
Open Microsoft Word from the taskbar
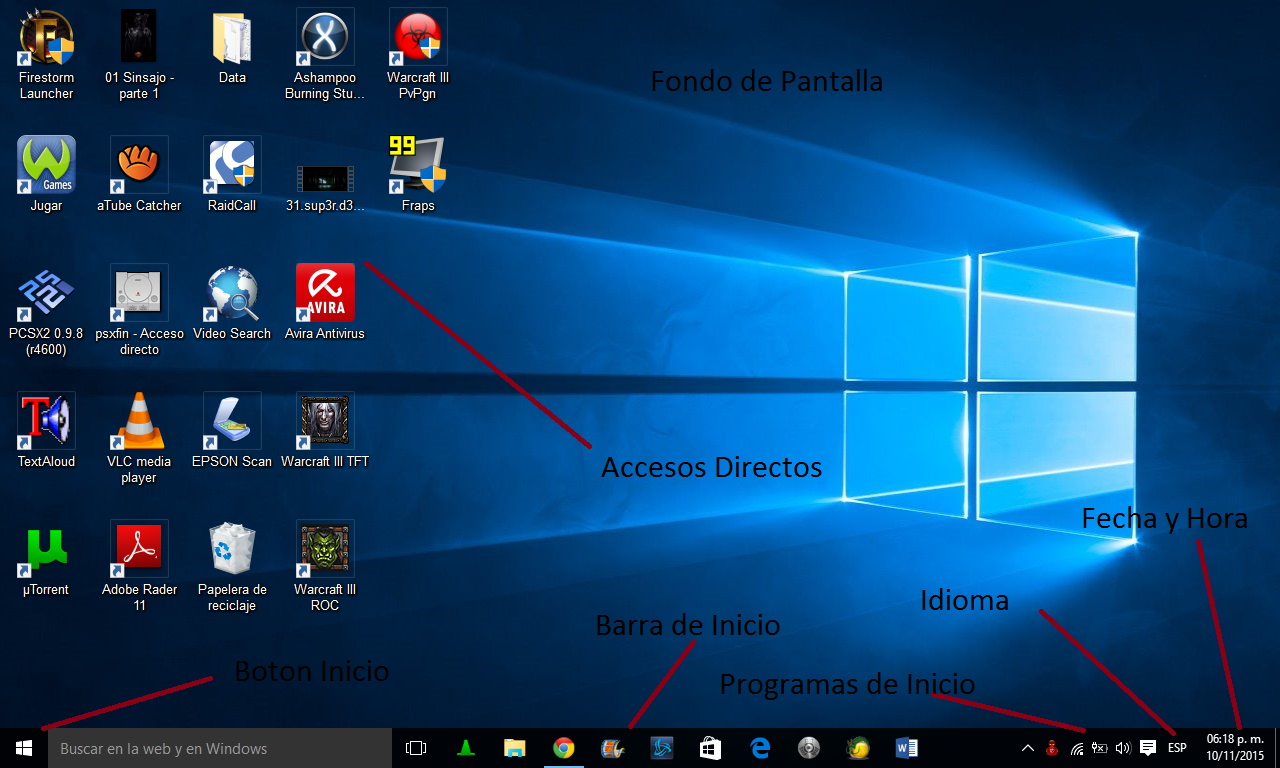[x=906, y=748]
